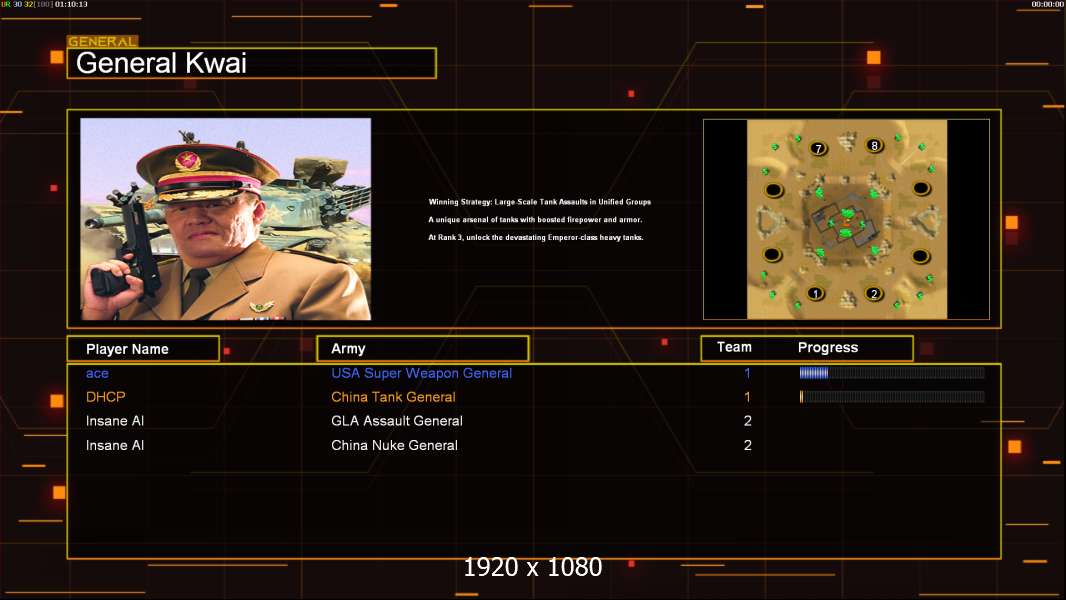Click start position 2 on the minimap
1066x600 pixels.
(874, 294)
